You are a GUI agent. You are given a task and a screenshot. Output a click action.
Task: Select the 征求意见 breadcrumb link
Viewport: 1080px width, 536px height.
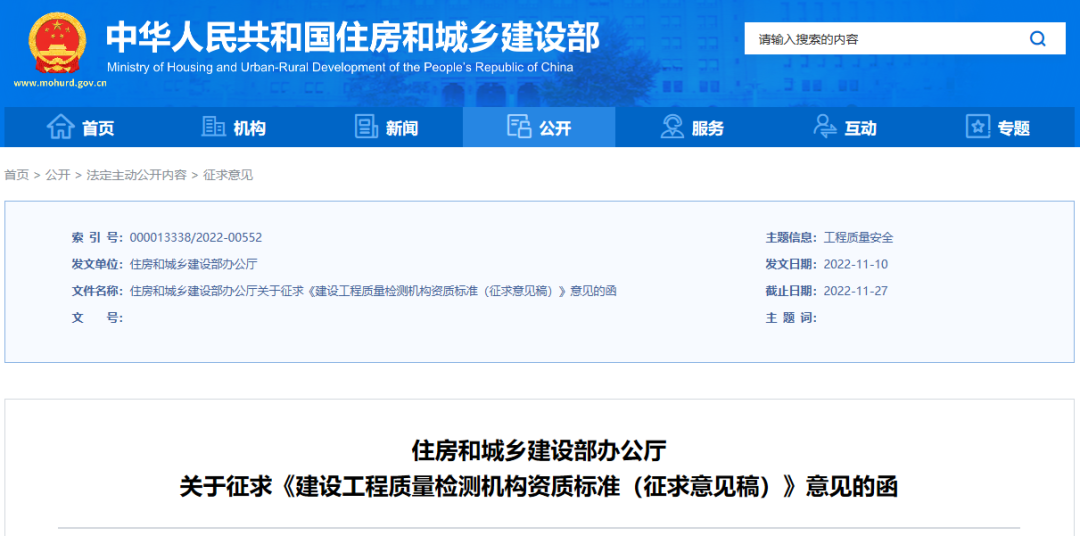228,175
